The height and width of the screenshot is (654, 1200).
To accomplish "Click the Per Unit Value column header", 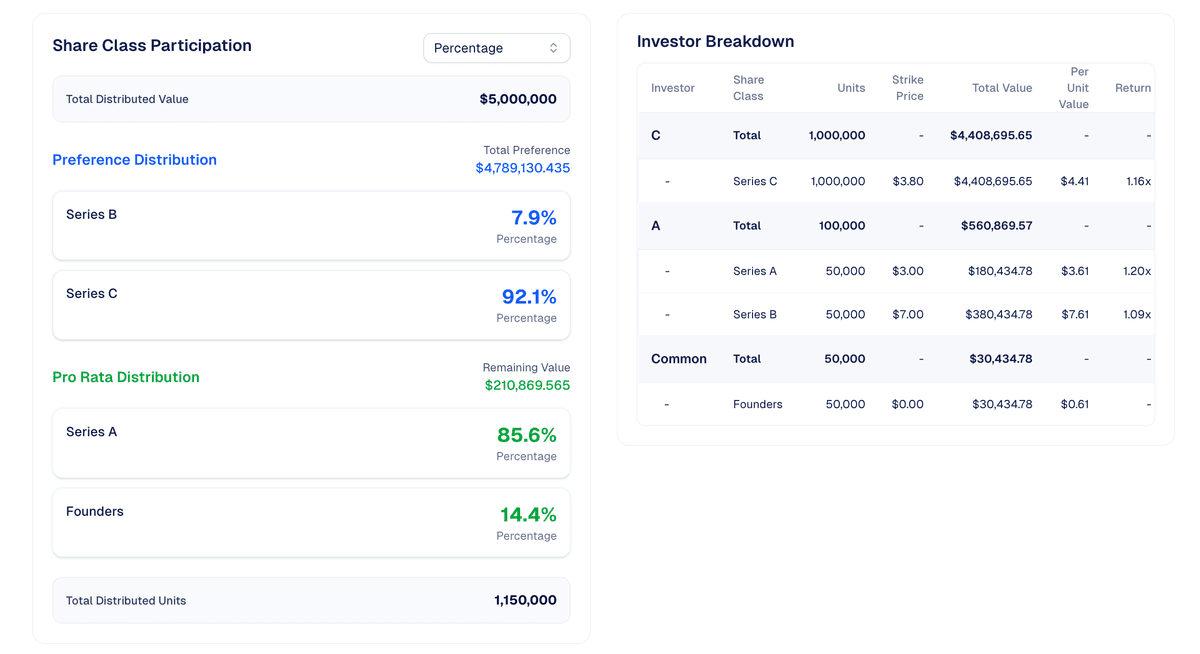I will click(x=1074, y=88).
